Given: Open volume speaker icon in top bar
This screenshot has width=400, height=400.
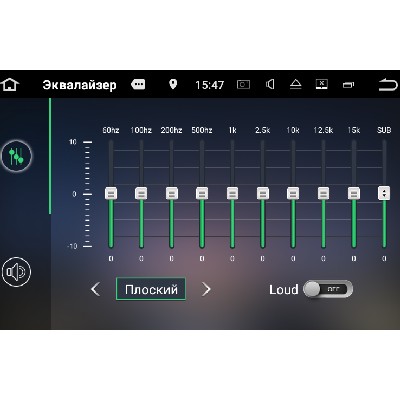Looking at the screenshot, I should pos(270,84).
